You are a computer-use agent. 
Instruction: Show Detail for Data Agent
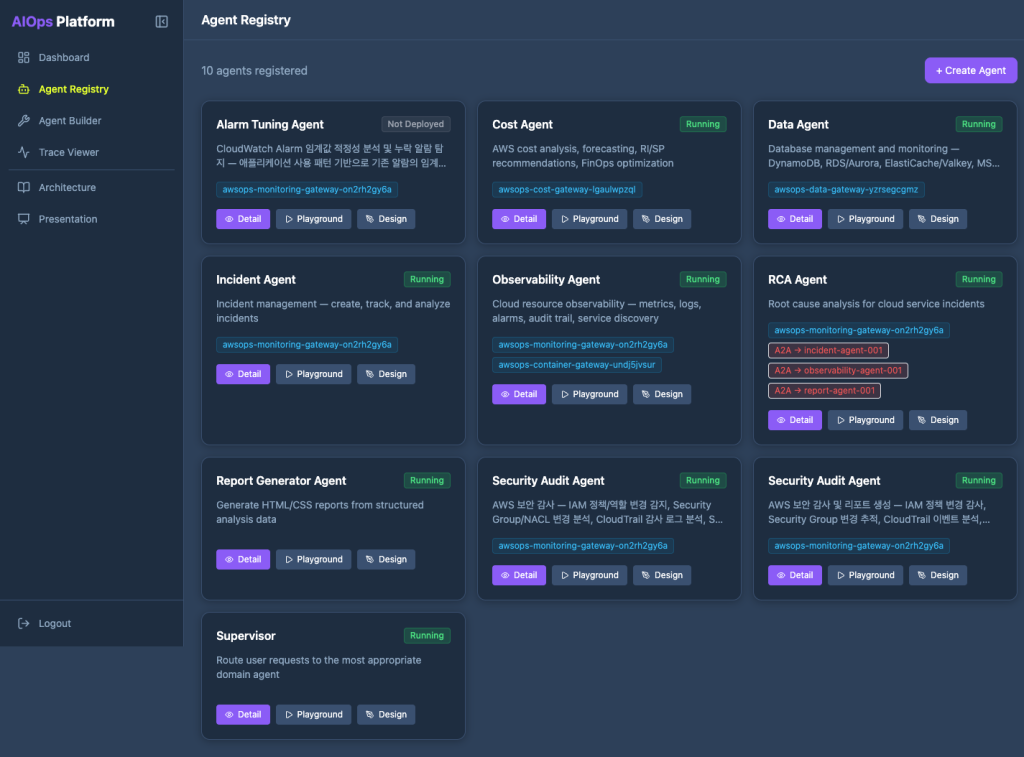(x=795, y=219)
